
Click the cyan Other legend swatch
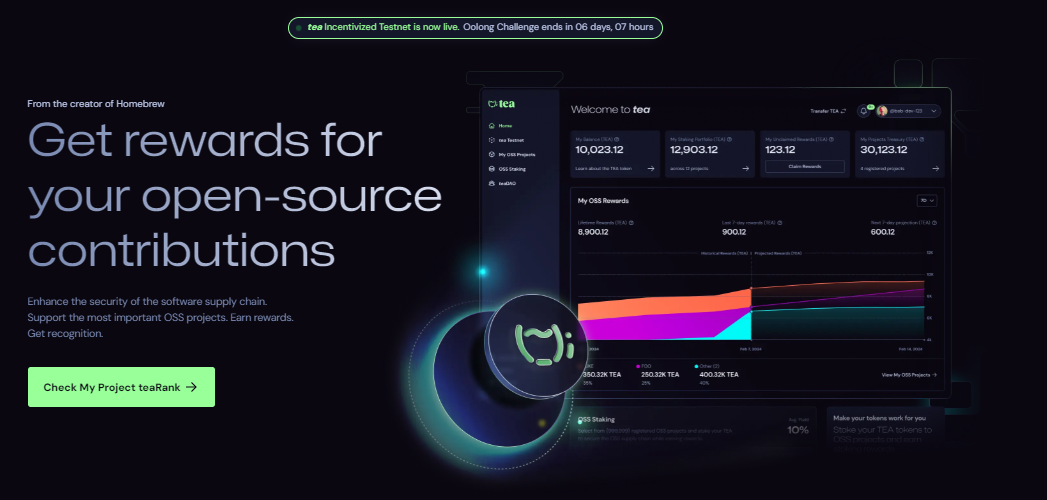point(697,367)
